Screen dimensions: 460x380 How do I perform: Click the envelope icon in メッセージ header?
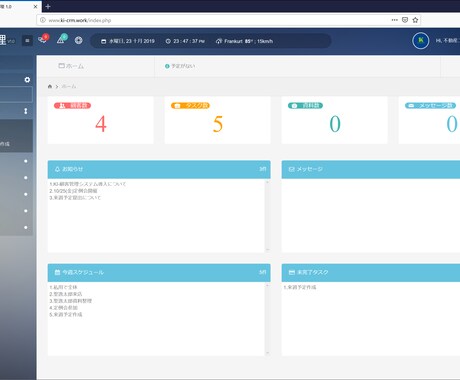point(292,169)
